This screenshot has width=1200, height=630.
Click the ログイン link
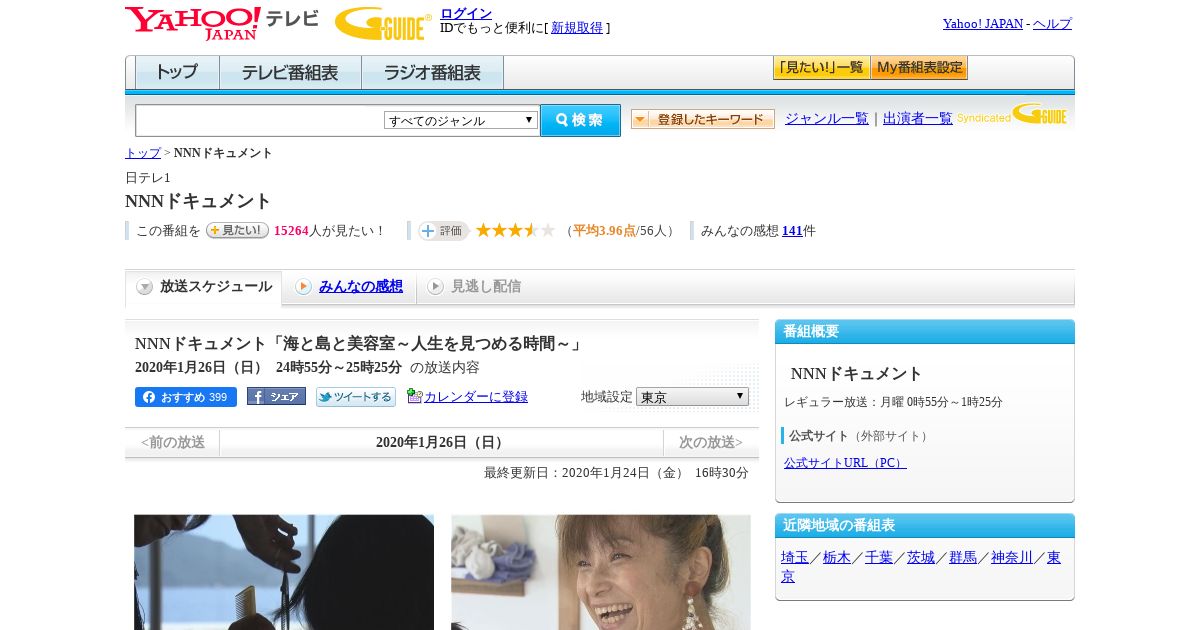[466, 13]
